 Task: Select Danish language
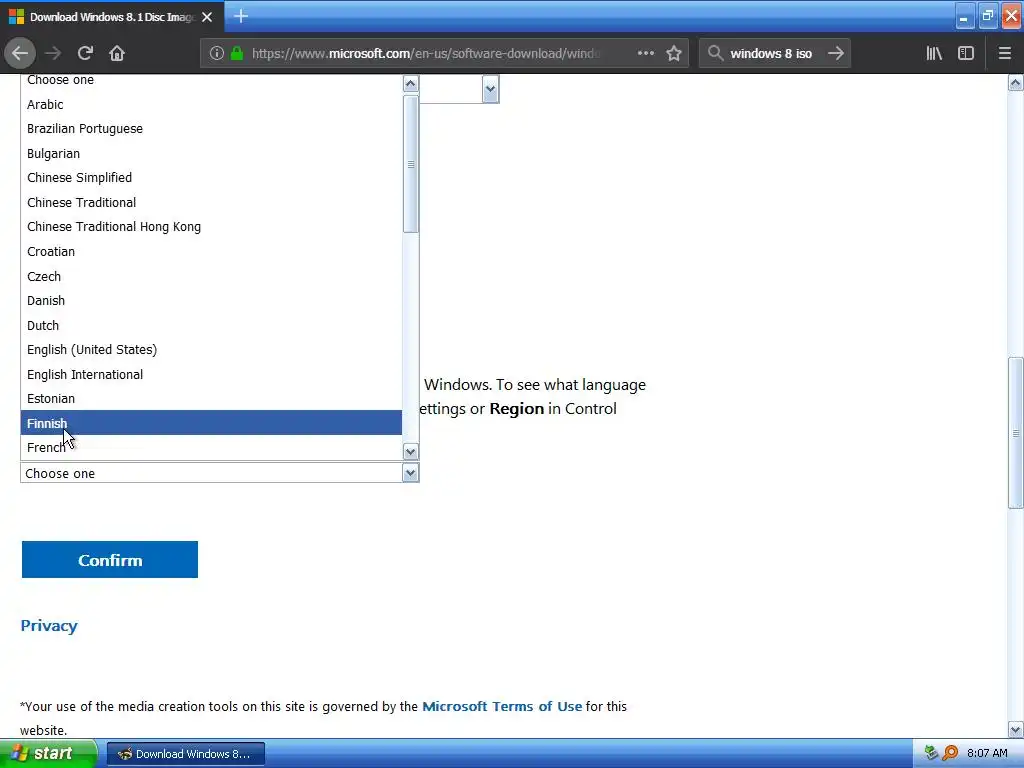click(211, 300)
